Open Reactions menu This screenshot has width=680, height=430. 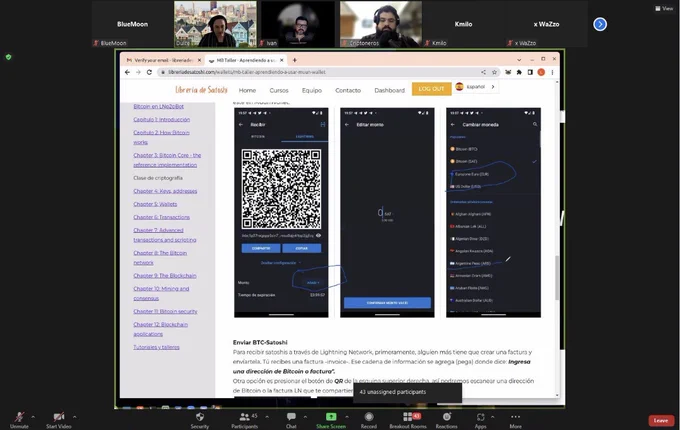pos(446,420)
